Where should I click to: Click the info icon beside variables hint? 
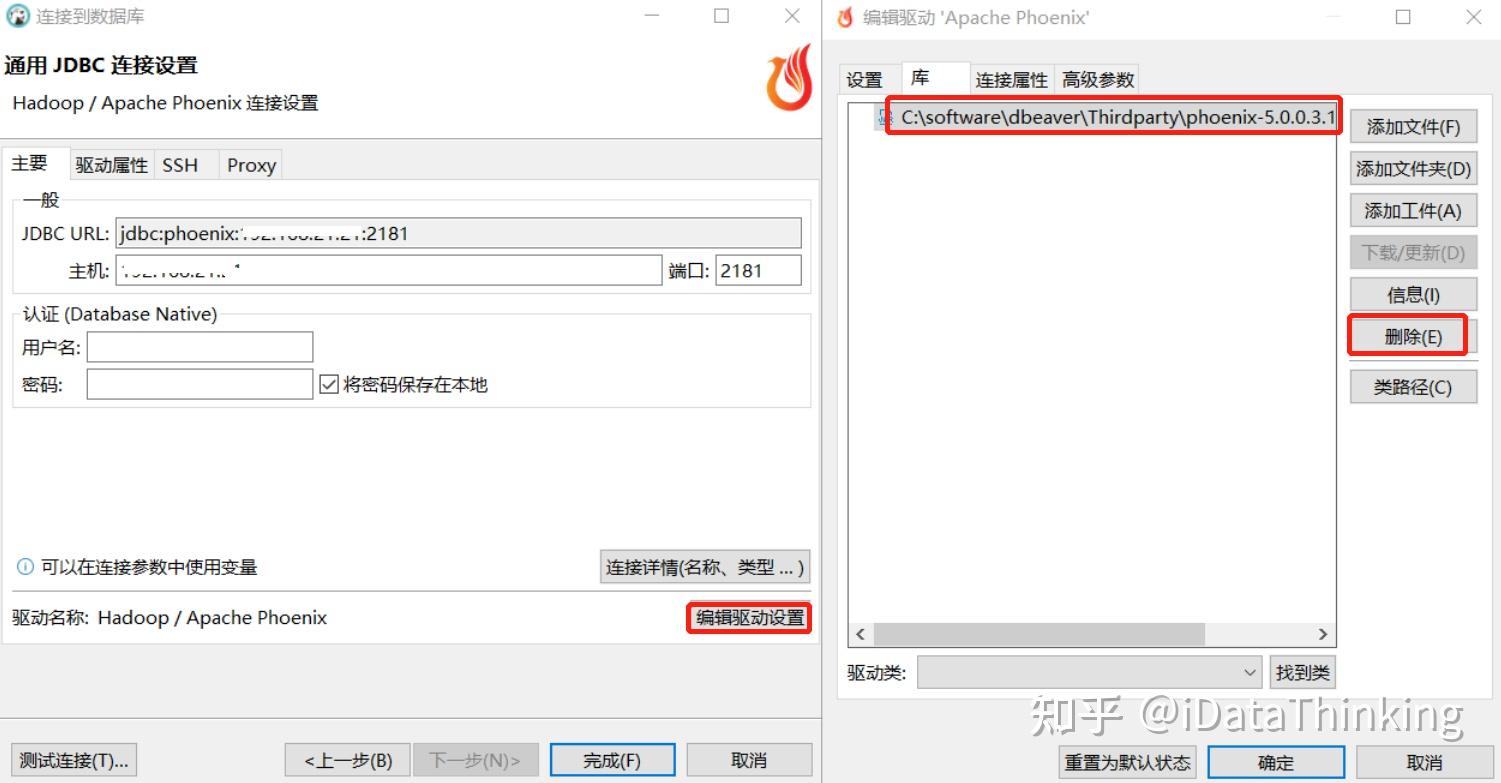[26, 568]
